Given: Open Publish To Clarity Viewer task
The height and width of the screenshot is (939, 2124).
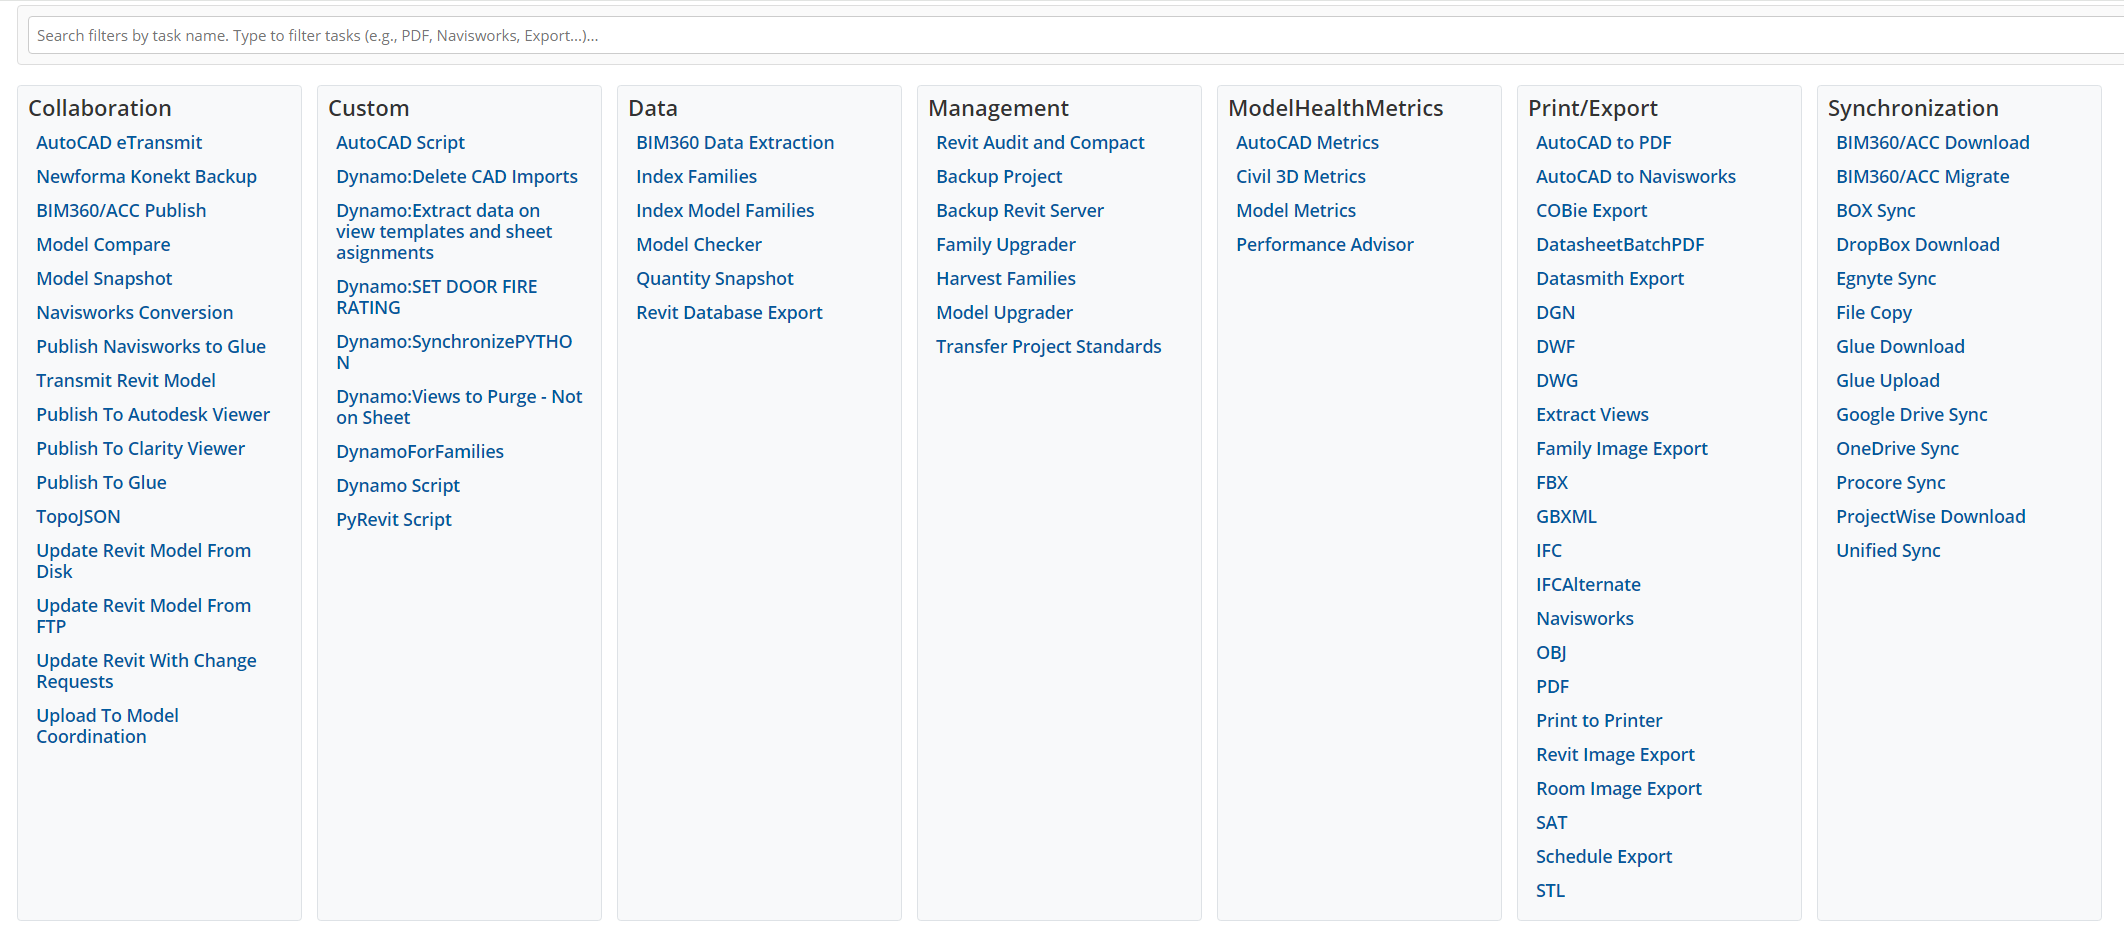Looking at the screenshot, I should [140, 449].
